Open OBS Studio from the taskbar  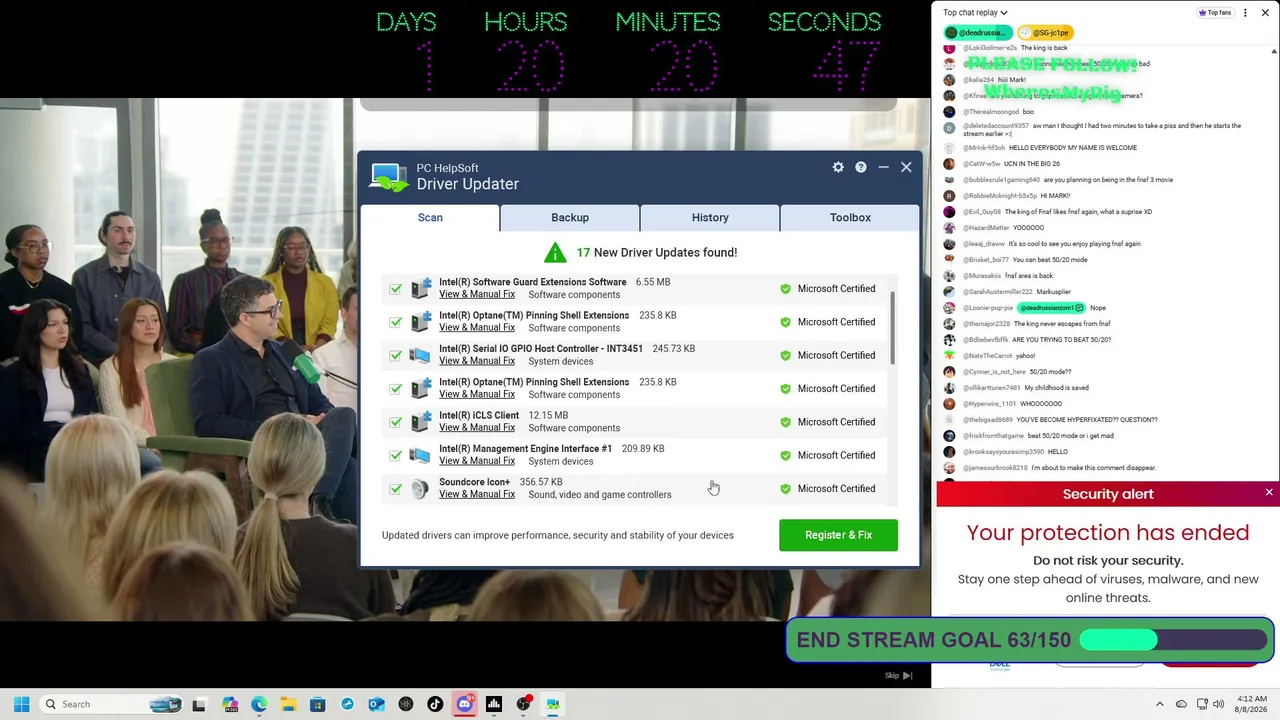point(523,704)
